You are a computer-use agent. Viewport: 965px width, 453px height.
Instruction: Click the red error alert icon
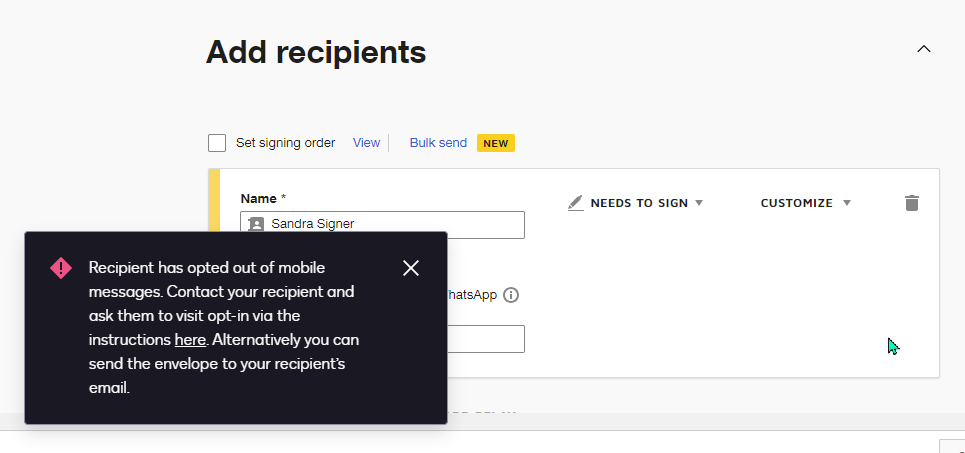coord(61,268)
